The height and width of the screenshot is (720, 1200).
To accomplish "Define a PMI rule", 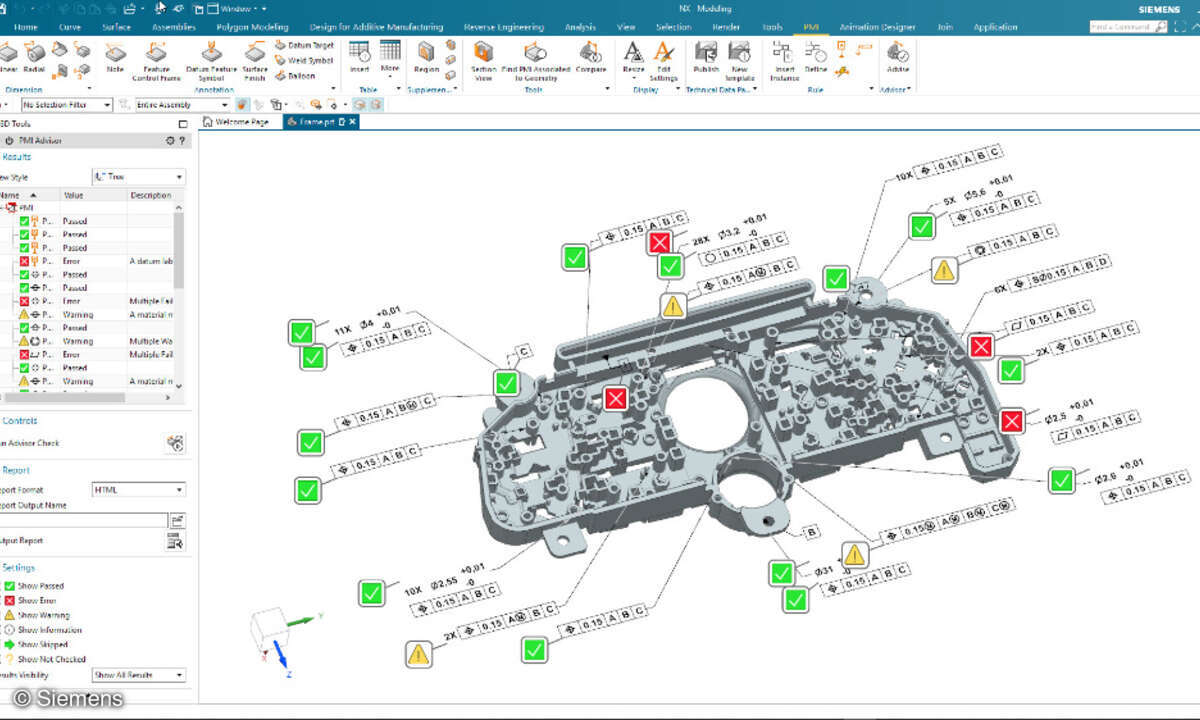I will [x=815, y=57].
